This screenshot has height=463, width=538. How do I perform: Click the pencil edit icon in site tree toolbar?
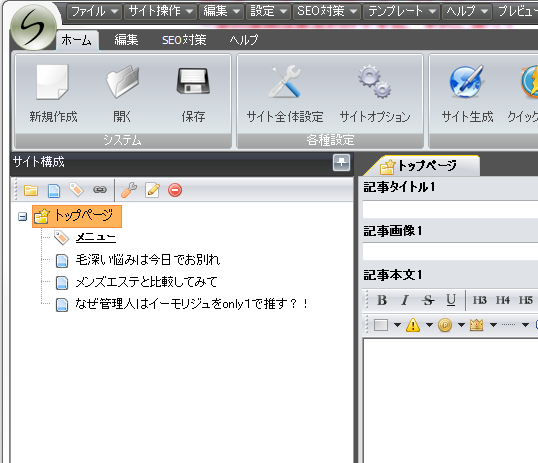click(152, 190)
